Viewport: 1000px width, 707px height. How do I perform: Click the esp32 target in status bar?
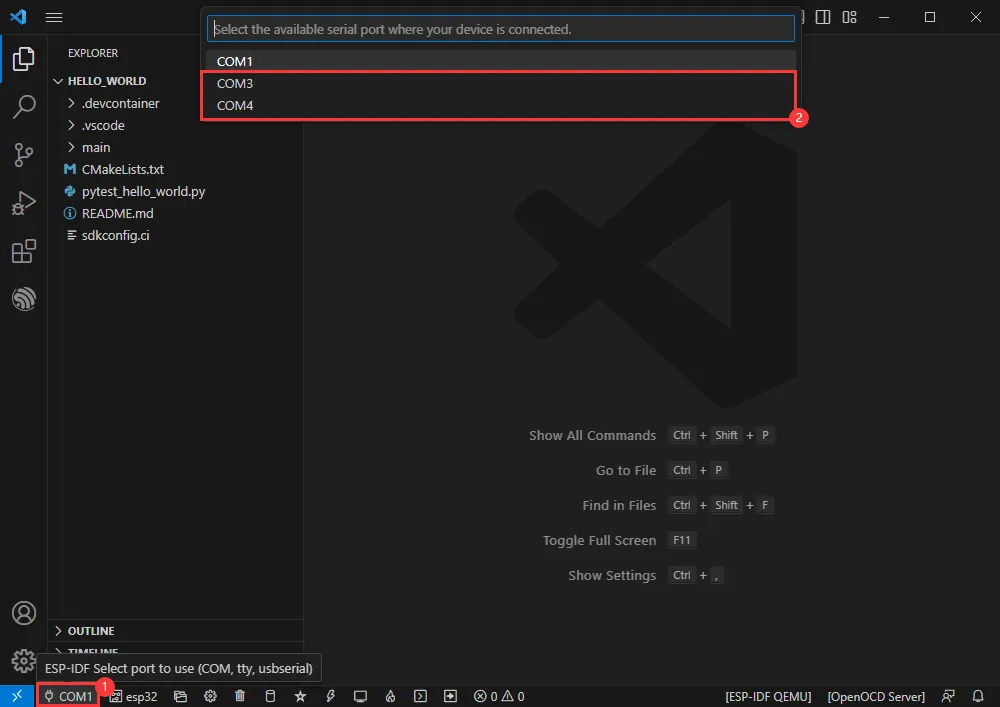point(134,696)
